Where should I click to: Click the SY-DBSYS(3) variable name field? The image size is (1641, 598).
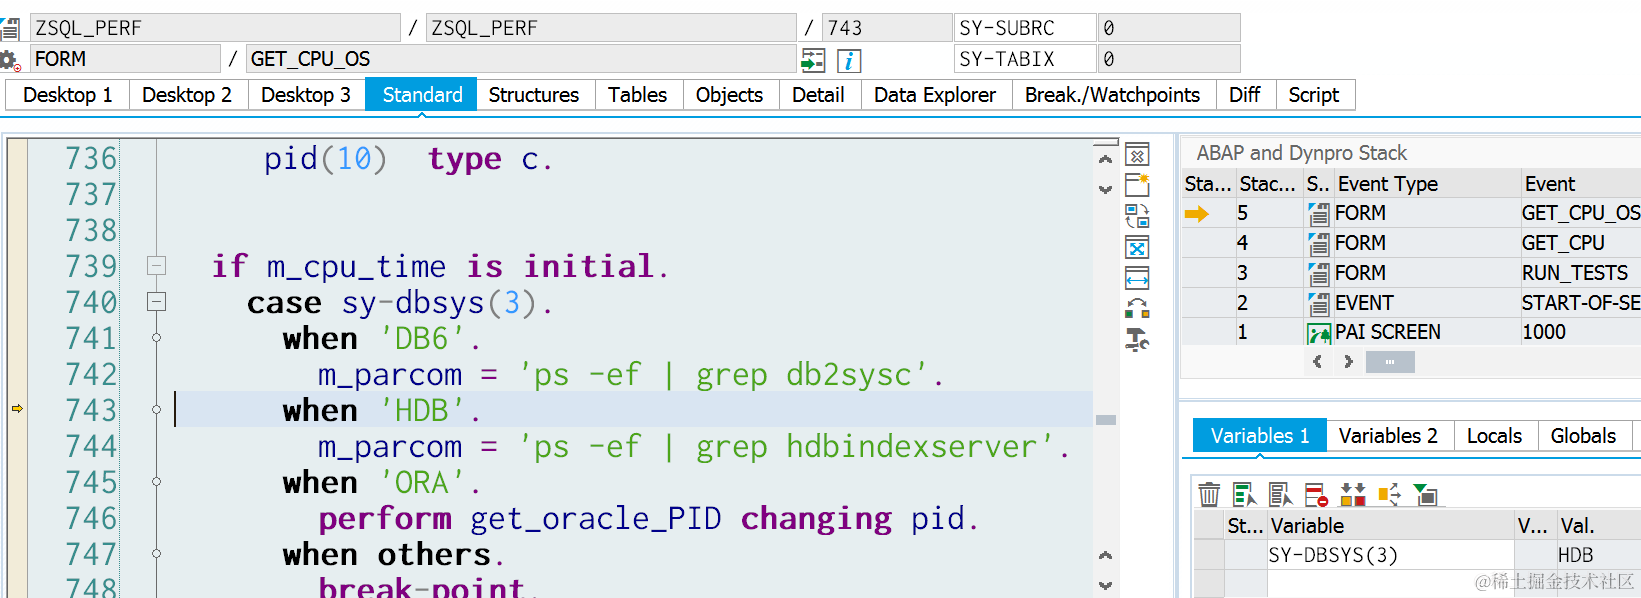pos(1390,555)
